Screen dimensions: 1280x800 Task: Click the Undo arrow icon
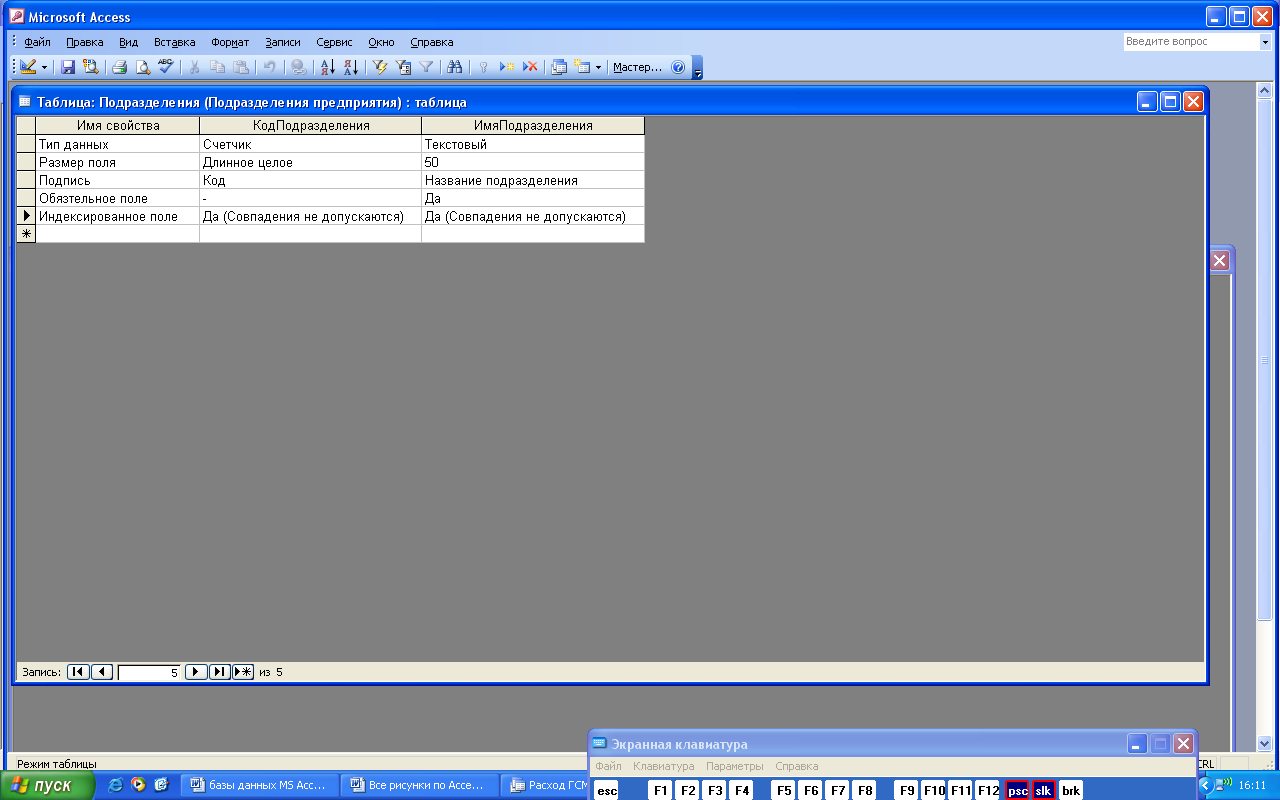[269, 68]
